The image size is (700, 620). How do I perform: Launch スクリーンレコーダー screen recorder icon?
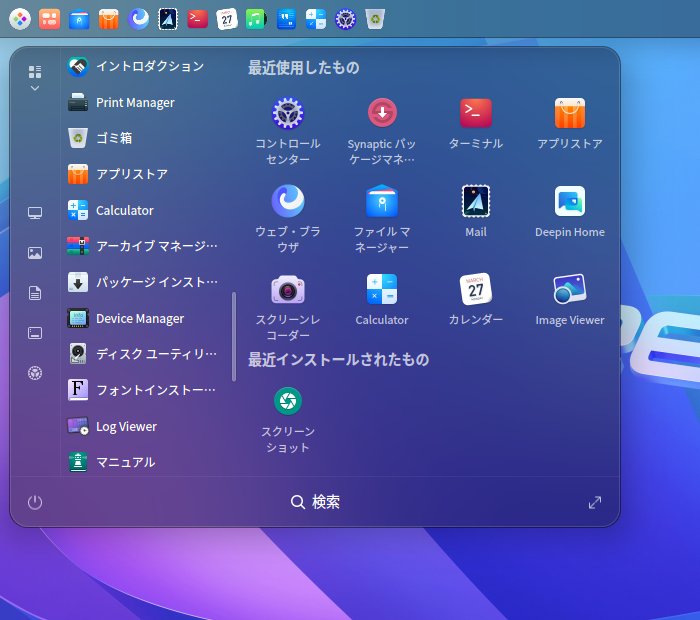(288, 290)
